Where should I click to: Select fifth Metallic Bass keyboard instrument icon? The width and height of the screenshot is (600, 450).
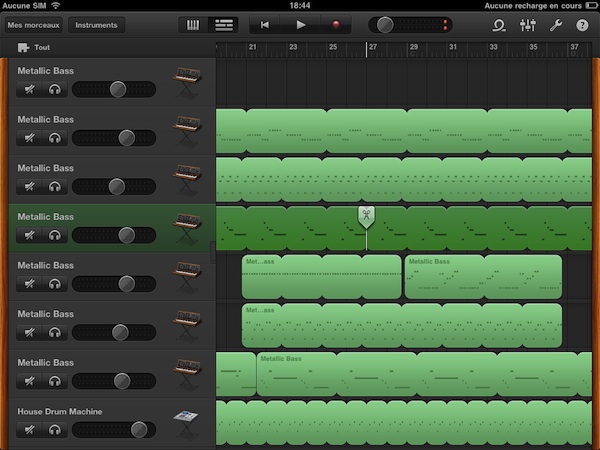coord(187,276)
